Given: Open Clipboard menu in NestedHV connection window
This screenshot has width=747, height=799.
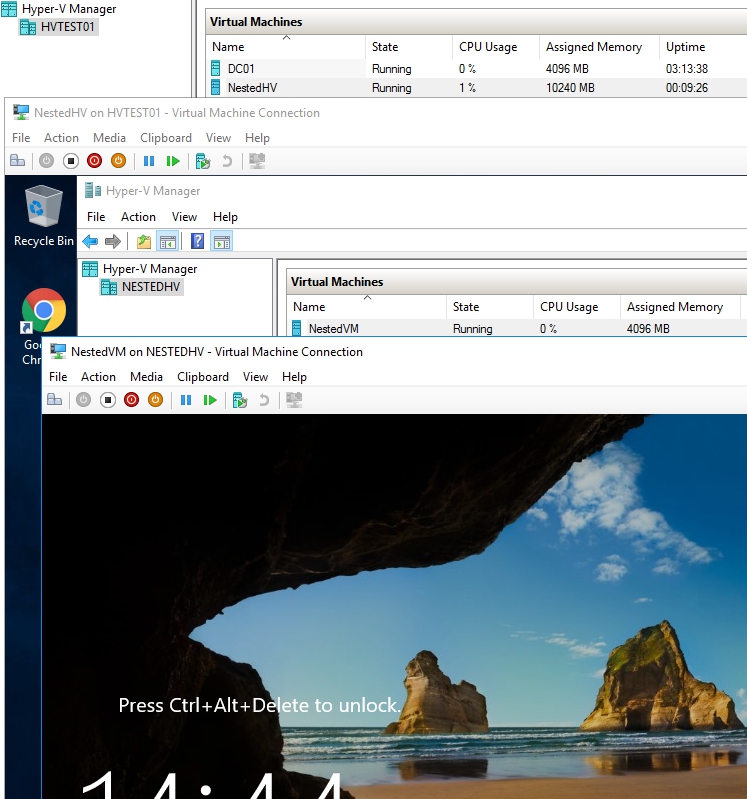Looking at the screenshot, I should (x=165, y=138).
